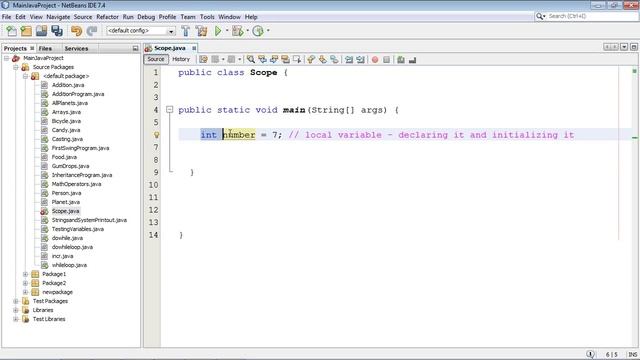Viewport: 640px width, 360px height.
Task: Click in the Search input field
Action: point(592,16)
